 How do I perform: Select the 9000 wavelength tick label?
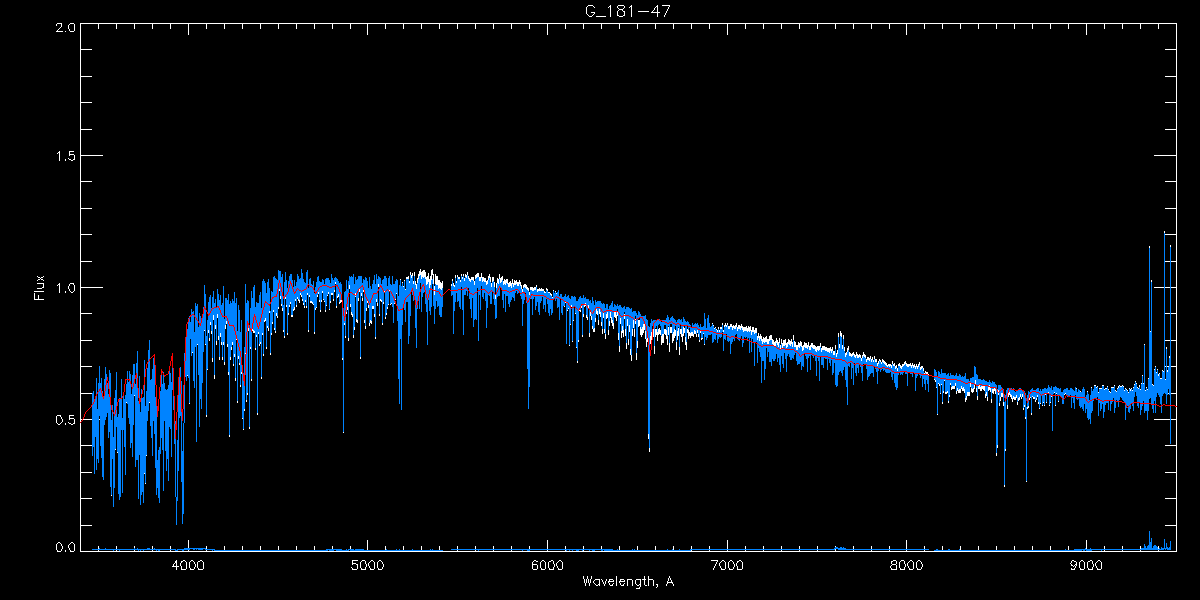tap(1087, 564)
